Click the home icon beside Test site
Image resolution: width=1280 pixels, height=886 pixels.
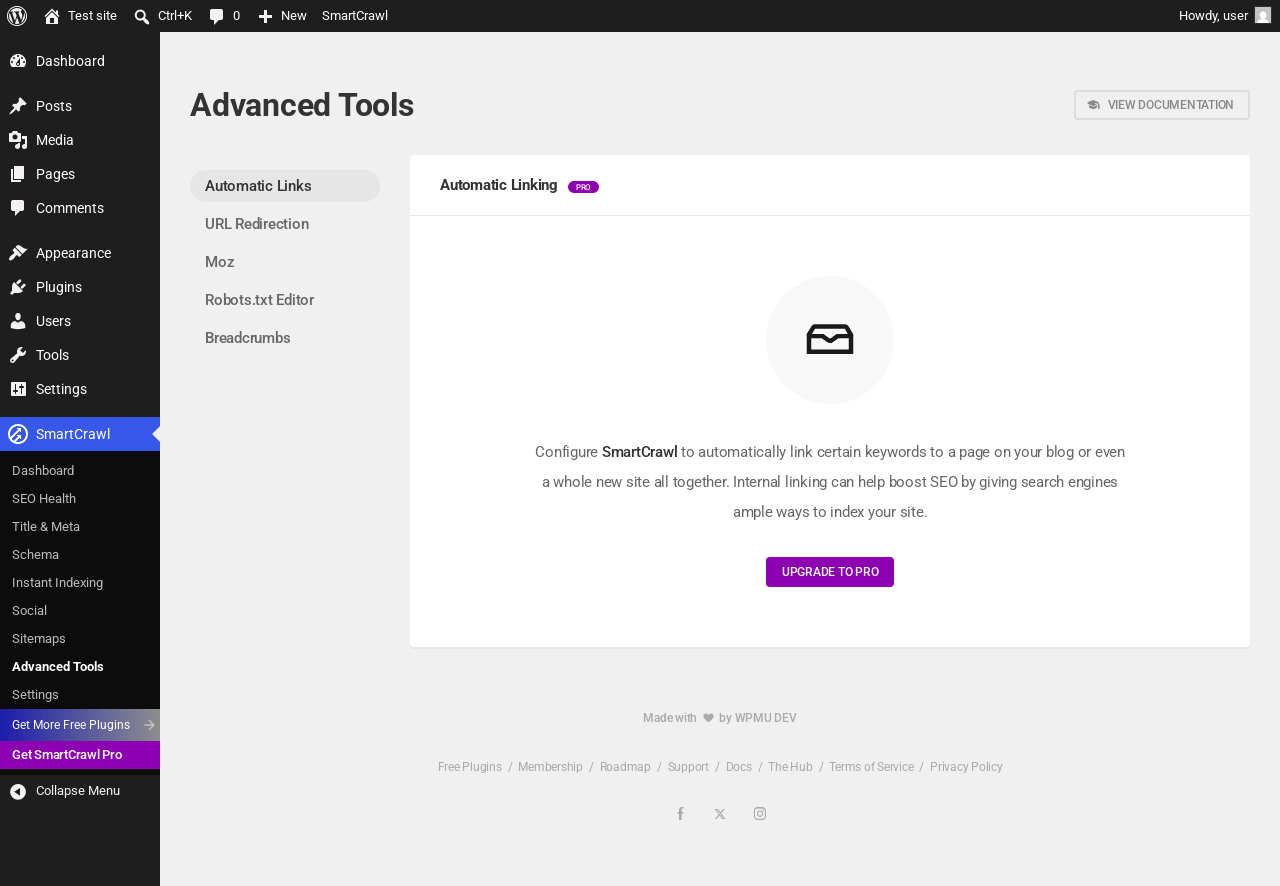(x=52, y=16)
